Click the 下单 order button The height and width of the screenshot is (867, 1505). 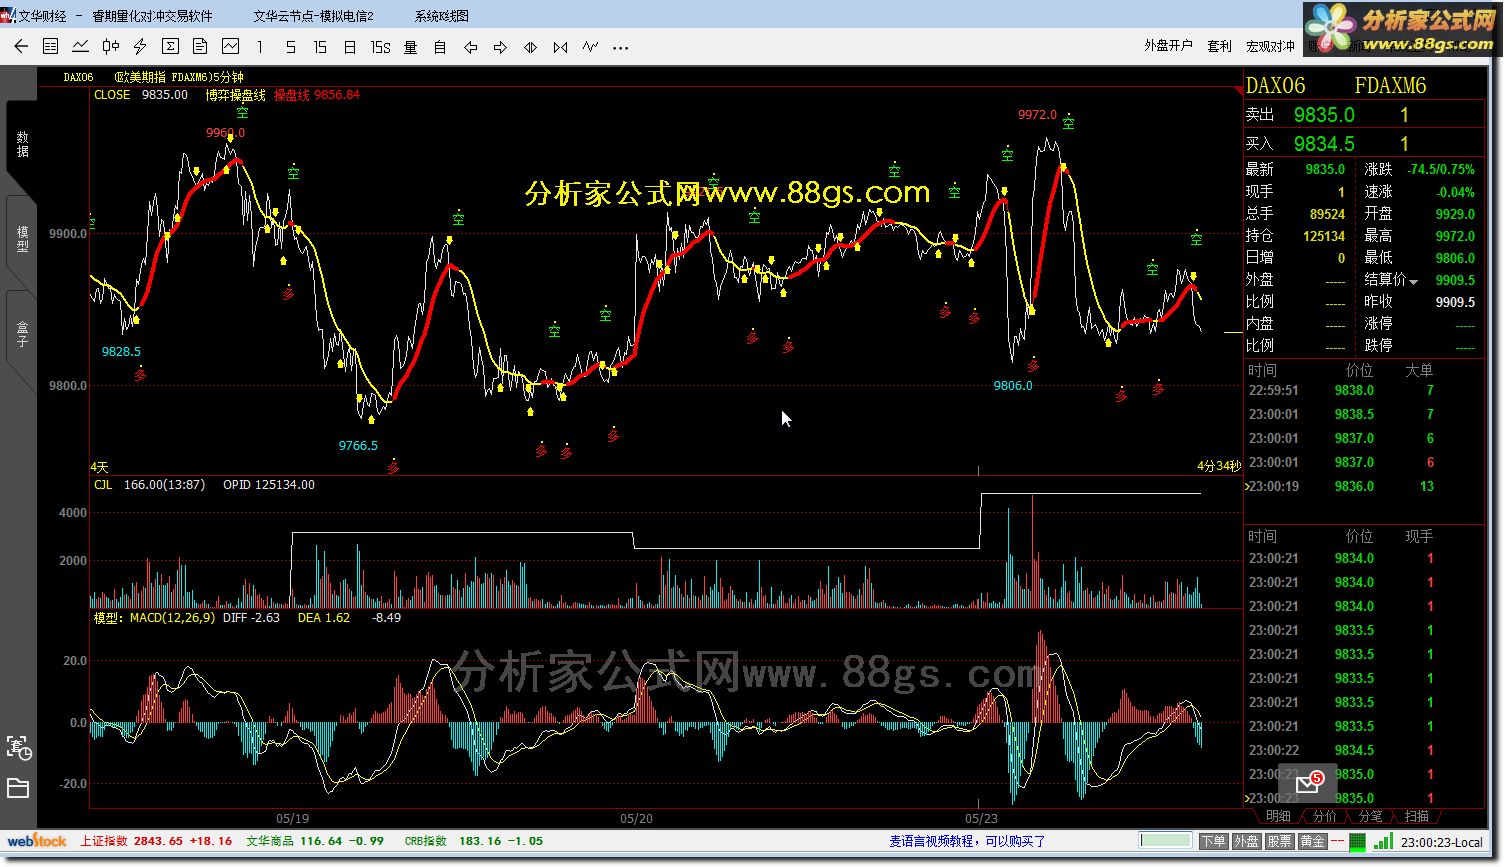1213,841
